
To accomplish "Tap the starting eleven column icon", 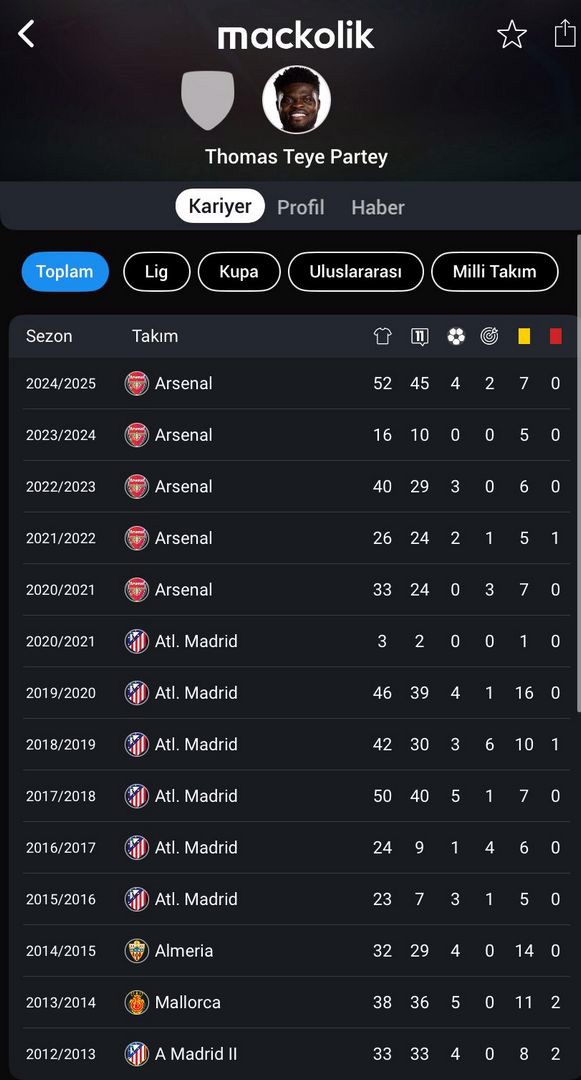I will pyautogui.click(x=419, y=336).
